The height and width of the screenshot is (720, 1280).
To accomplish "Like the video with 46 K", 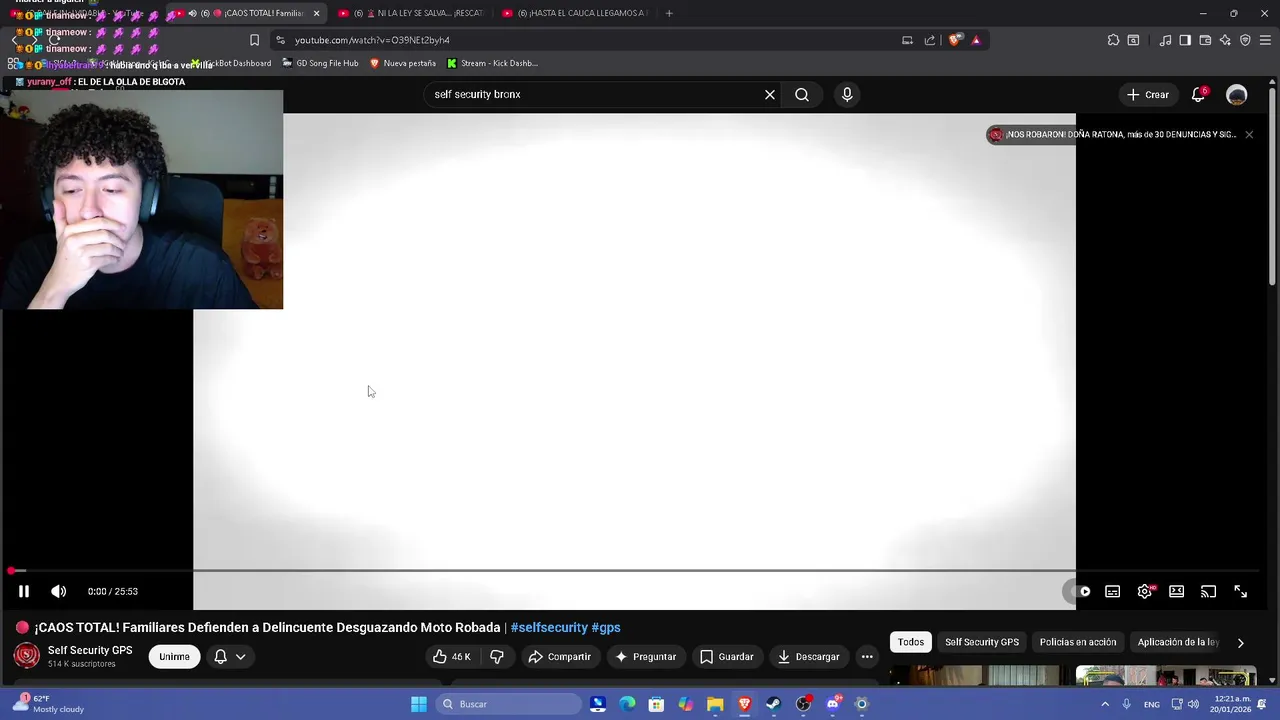I will click(451, 657).
